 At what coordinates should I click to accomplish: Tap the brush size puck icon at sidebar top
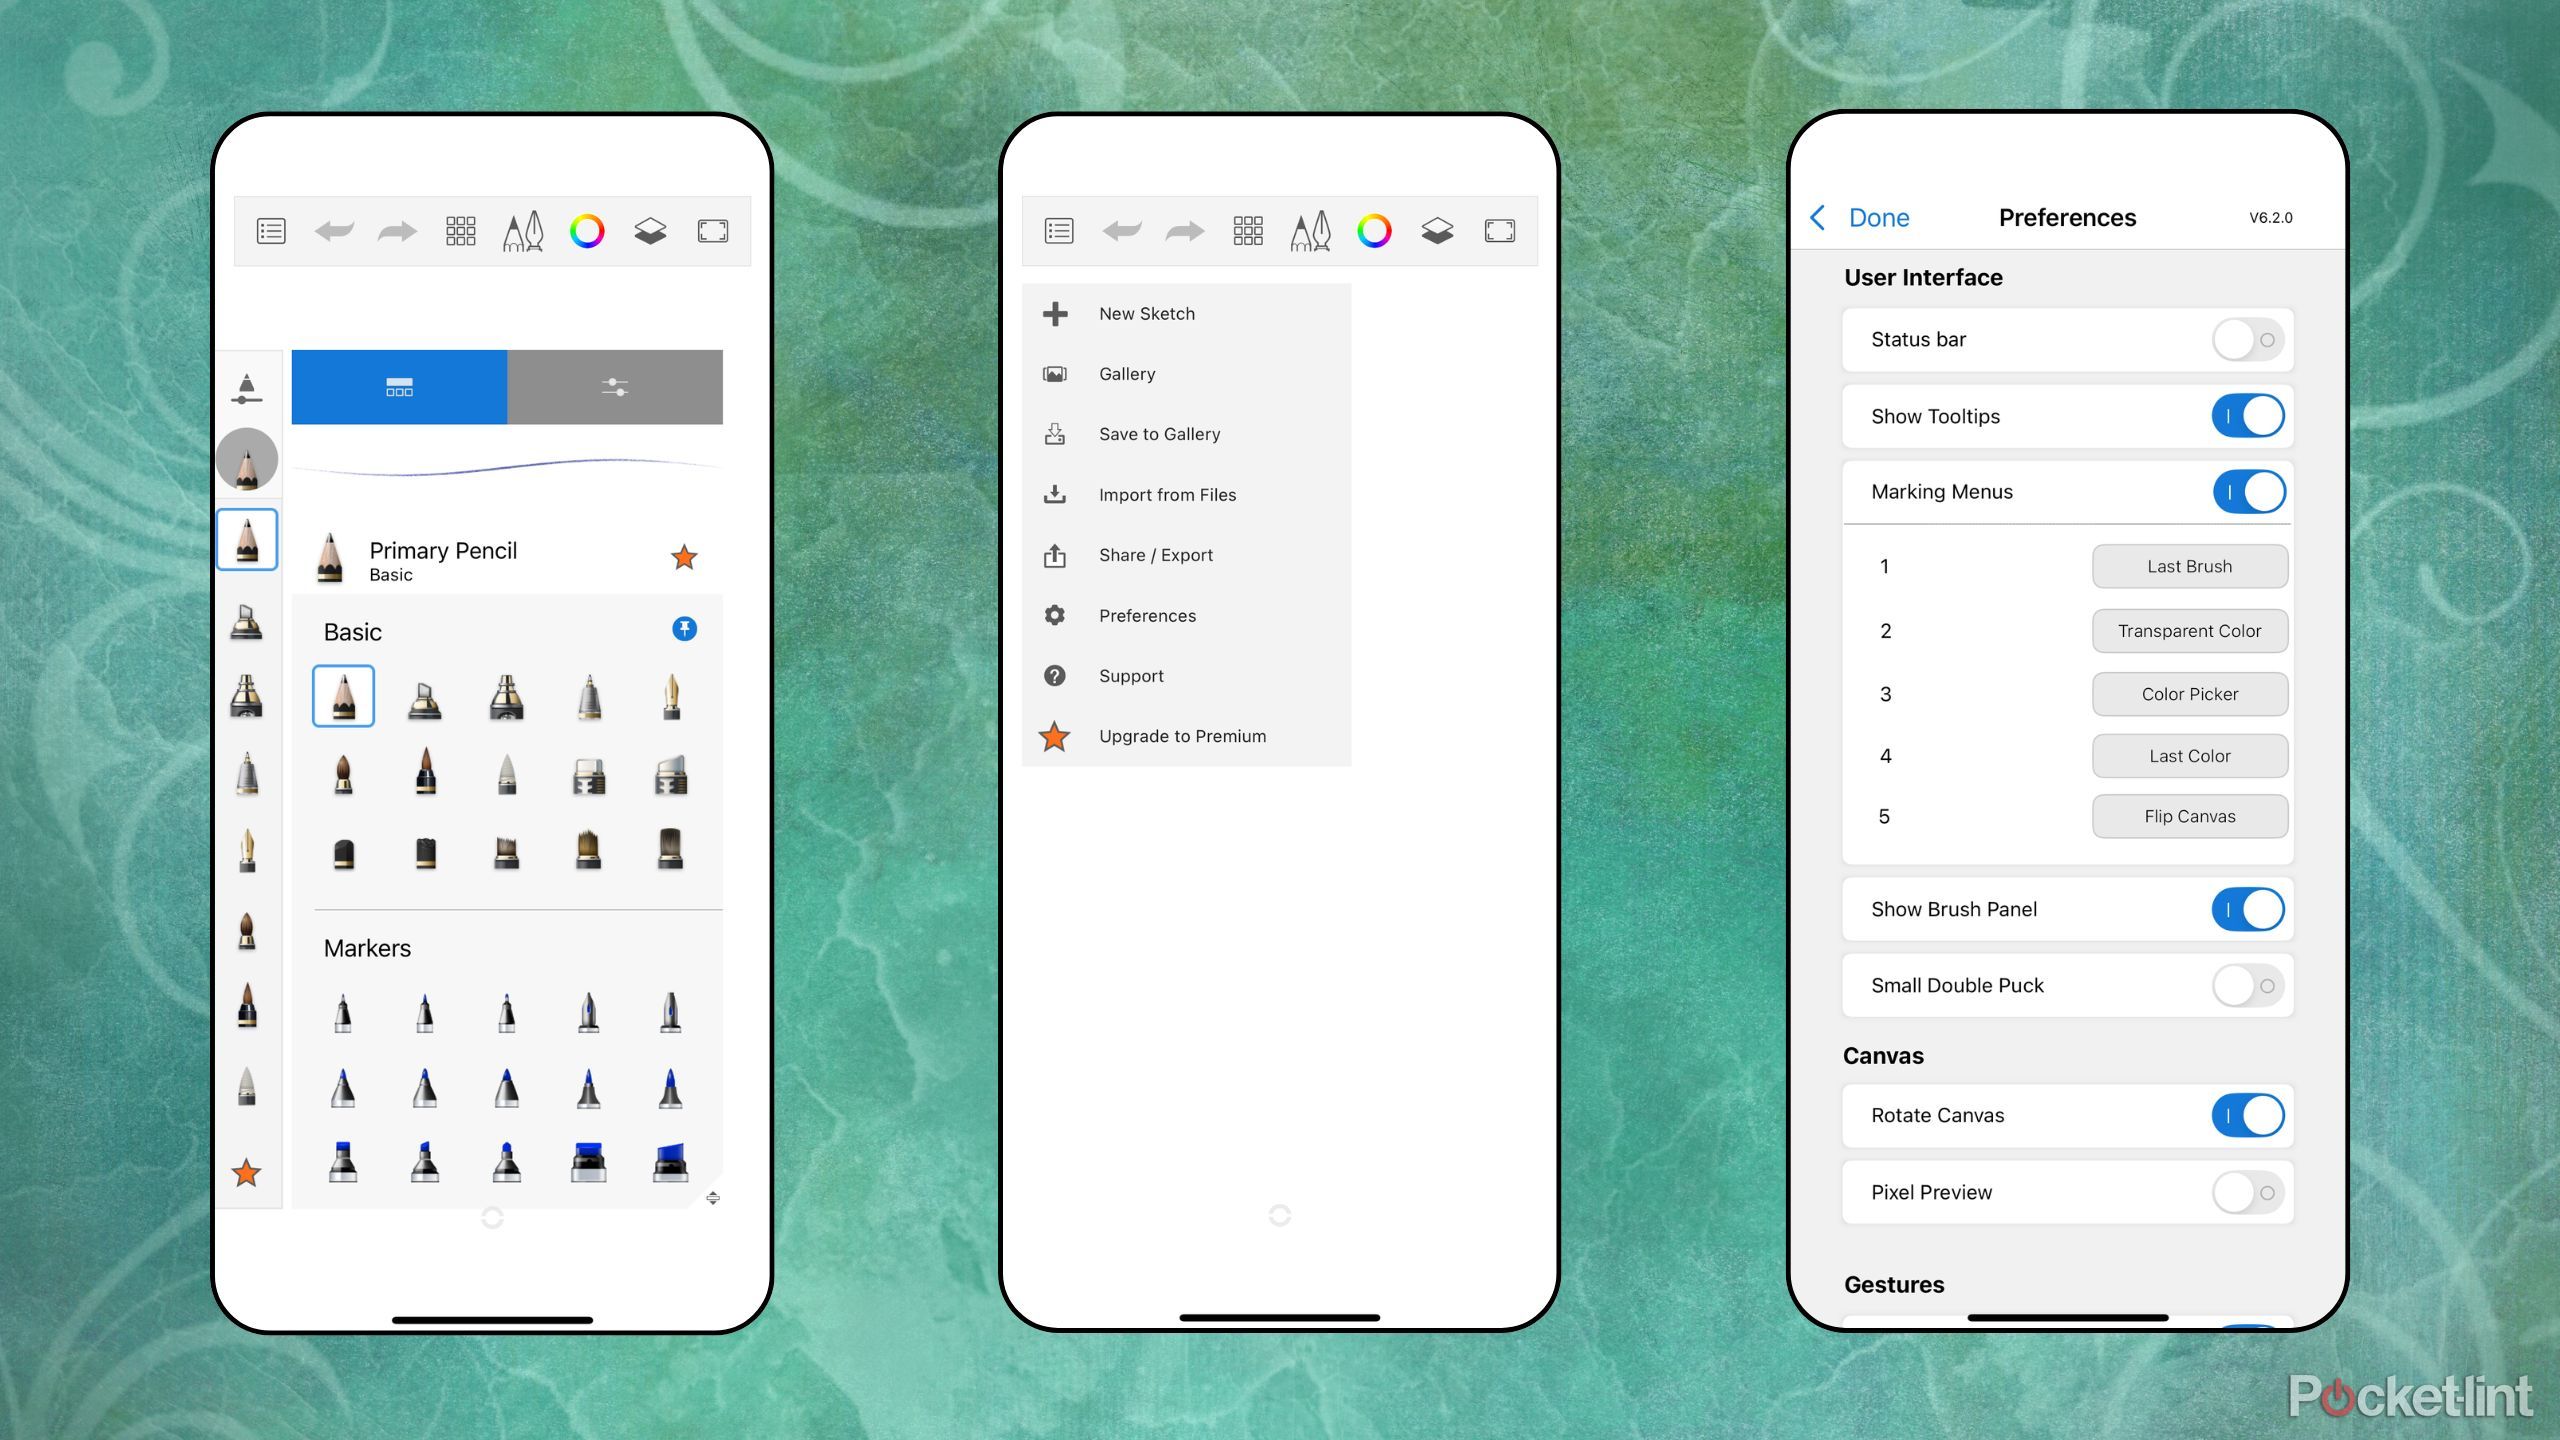[x=246, y=388]
